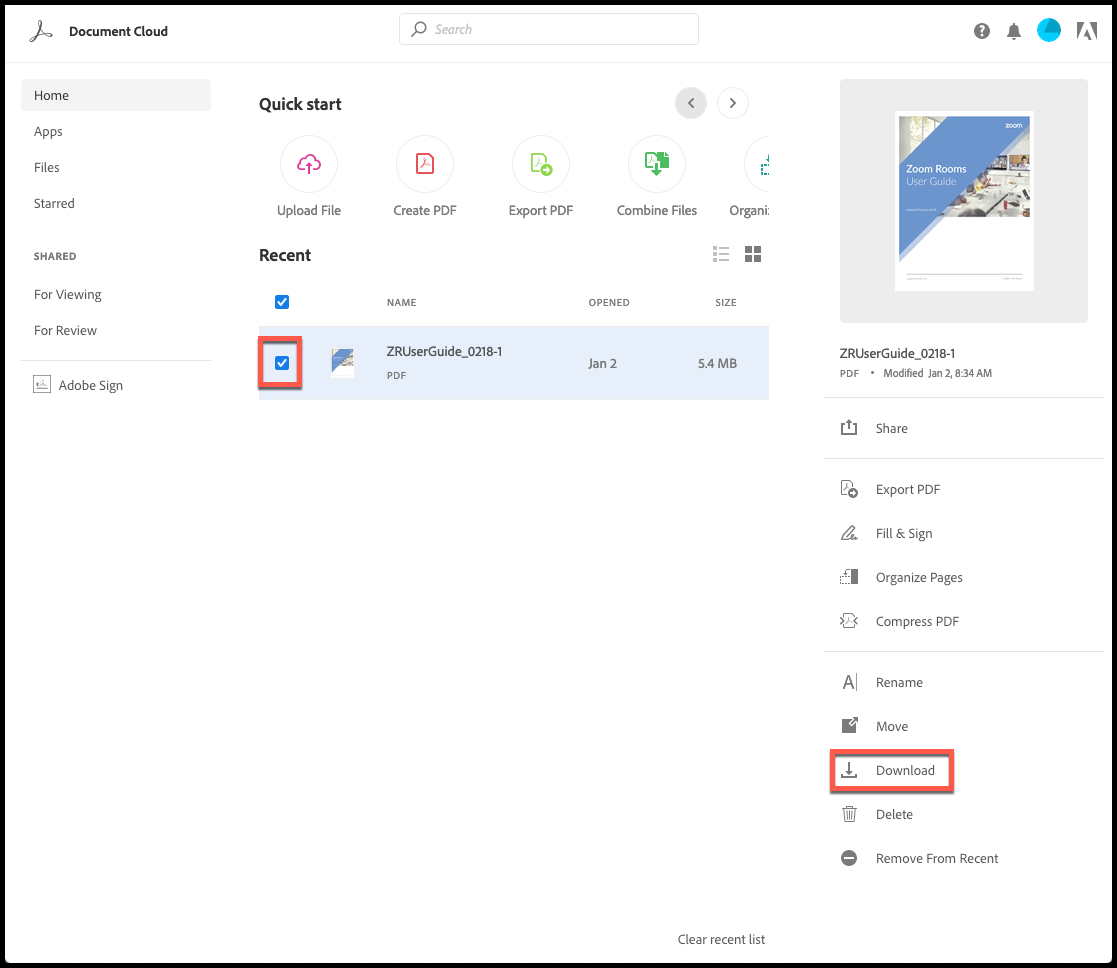The height and width of the screenshot is (968, 1117).
Task: Toggle the select all checkbox in header
Action: coord(282,302)
